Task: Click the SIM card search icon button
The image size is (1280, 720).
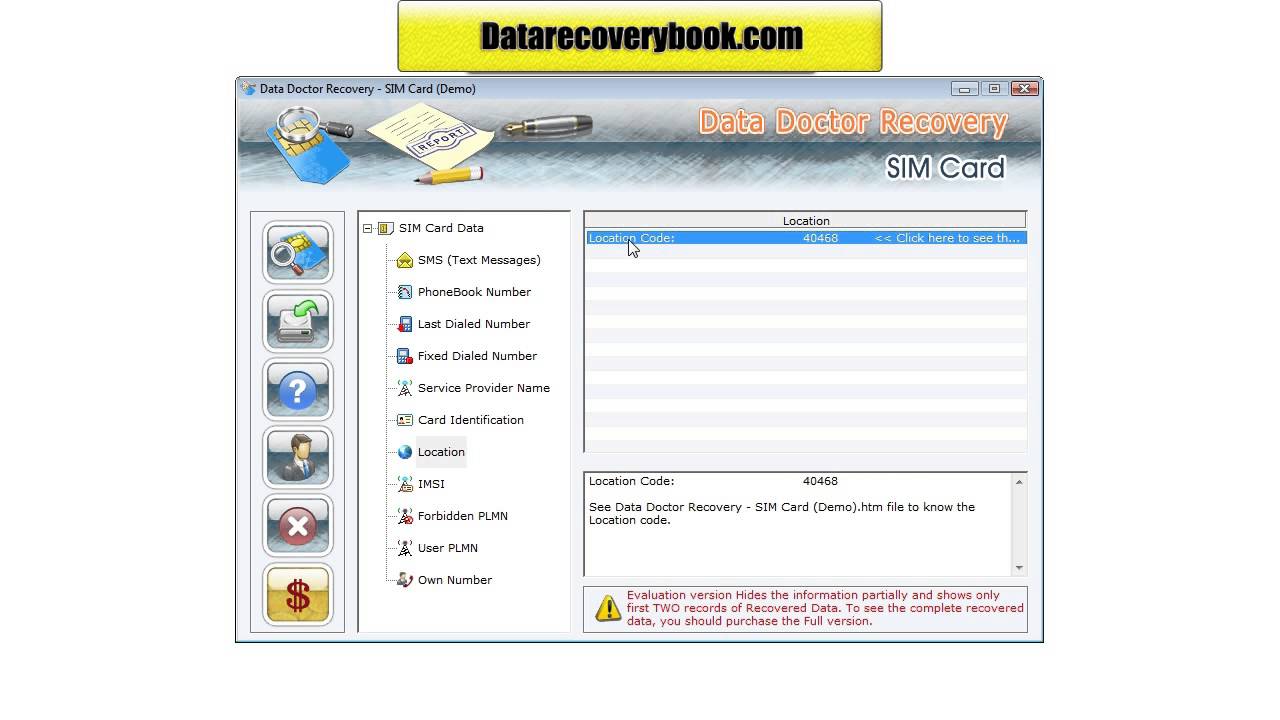Action: point(297,253)
